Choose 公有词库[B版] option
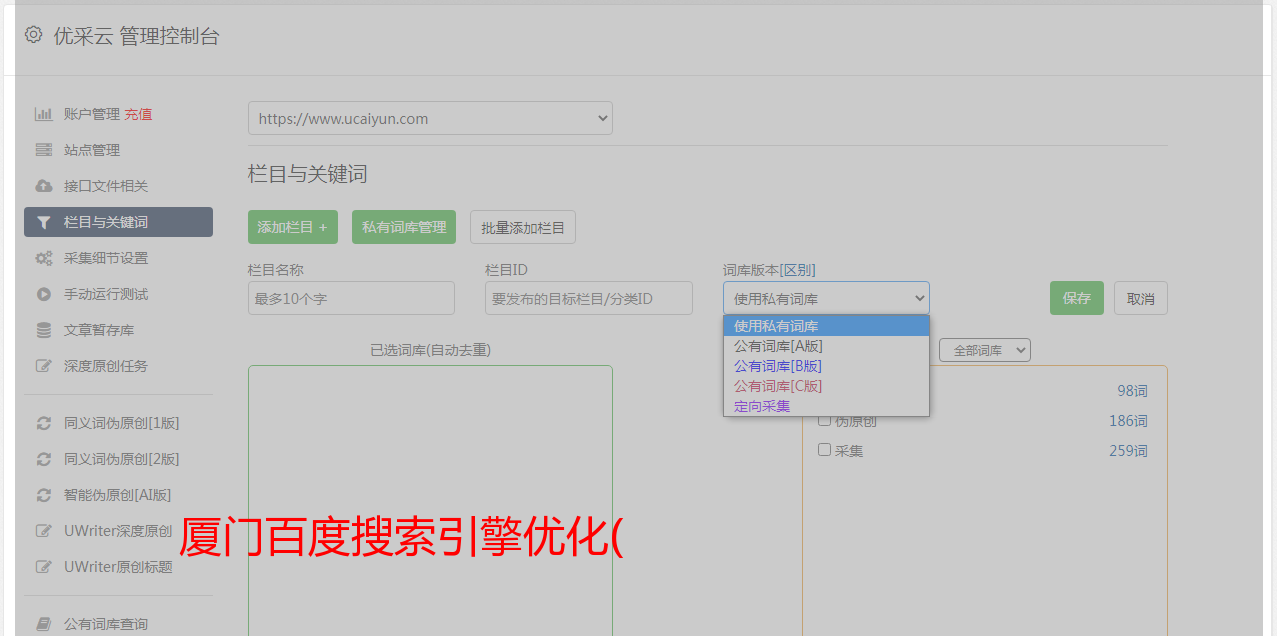Viewport: 1277px width, 636px height. [x=826, y=366]
